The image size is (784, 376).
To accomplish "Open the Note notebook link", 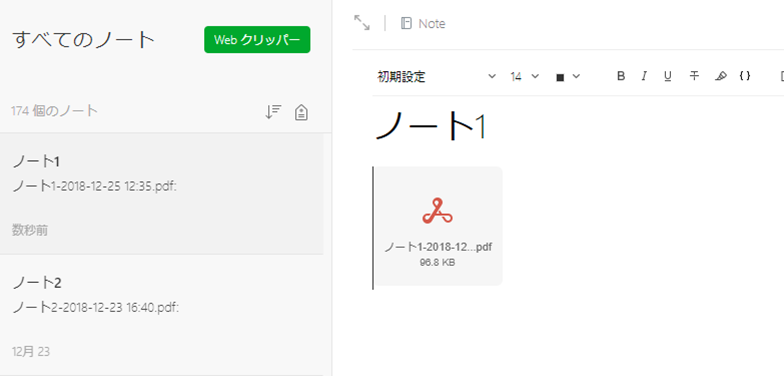I will pos(432,24).
